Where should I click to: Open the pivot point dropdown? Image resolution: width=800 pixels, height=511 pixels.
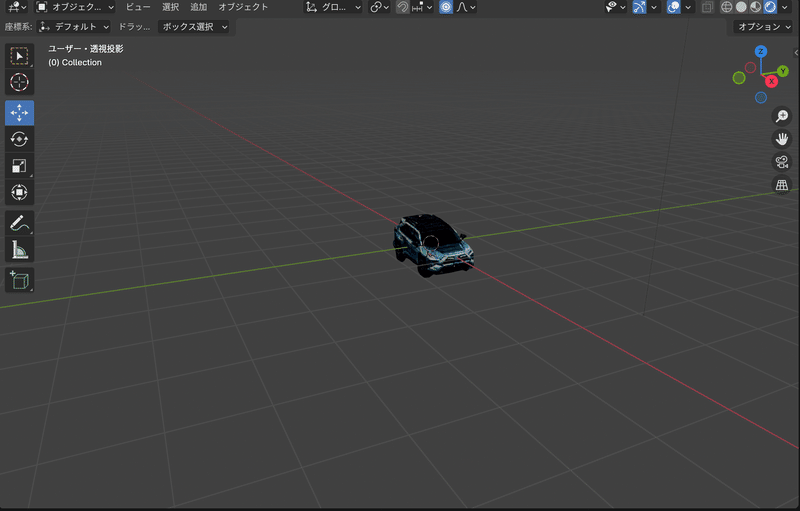pyautogui.click(x=380, y=7)
